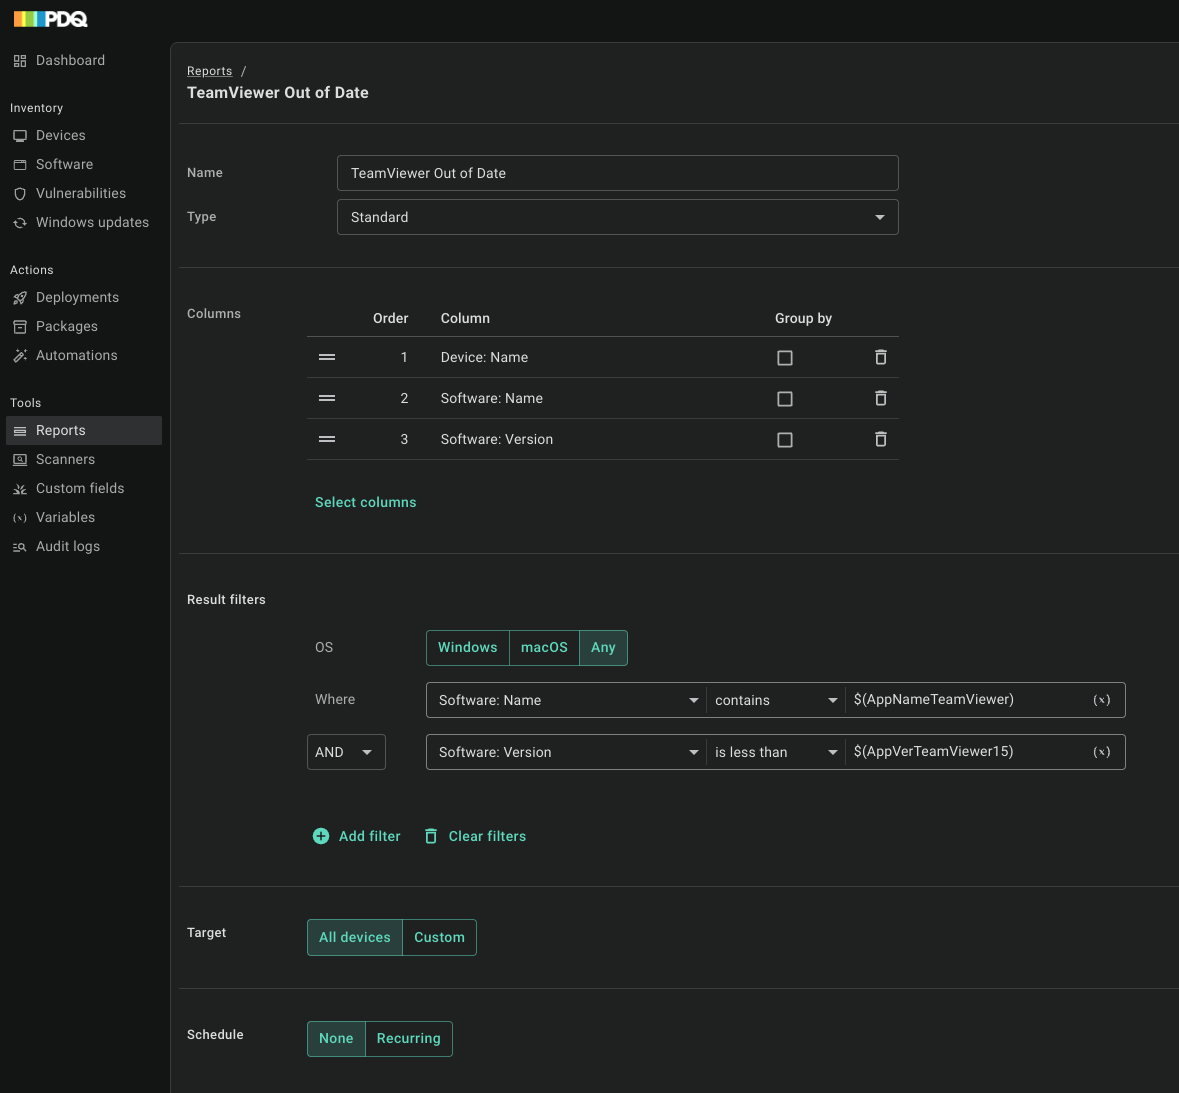This screenshot has width=1179, height=1093.
Task: Click the $(AppVerTeamViewer15) value field
Action: tap(966, 752)
